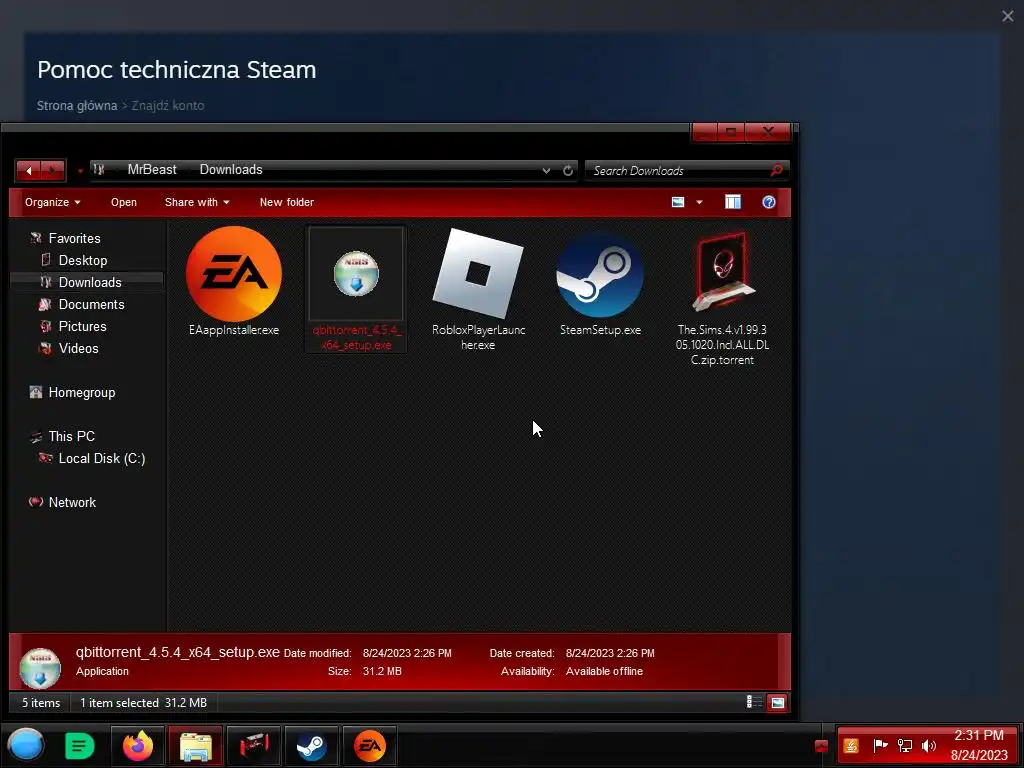Expand the address bar history dropdown
This screenshot has height=768, width=1024.
[546, 170]
